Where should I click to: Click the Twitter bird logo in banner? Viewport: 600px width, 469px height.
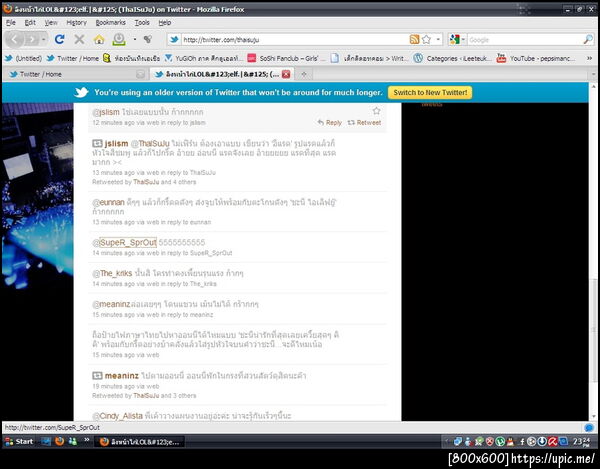82,92
